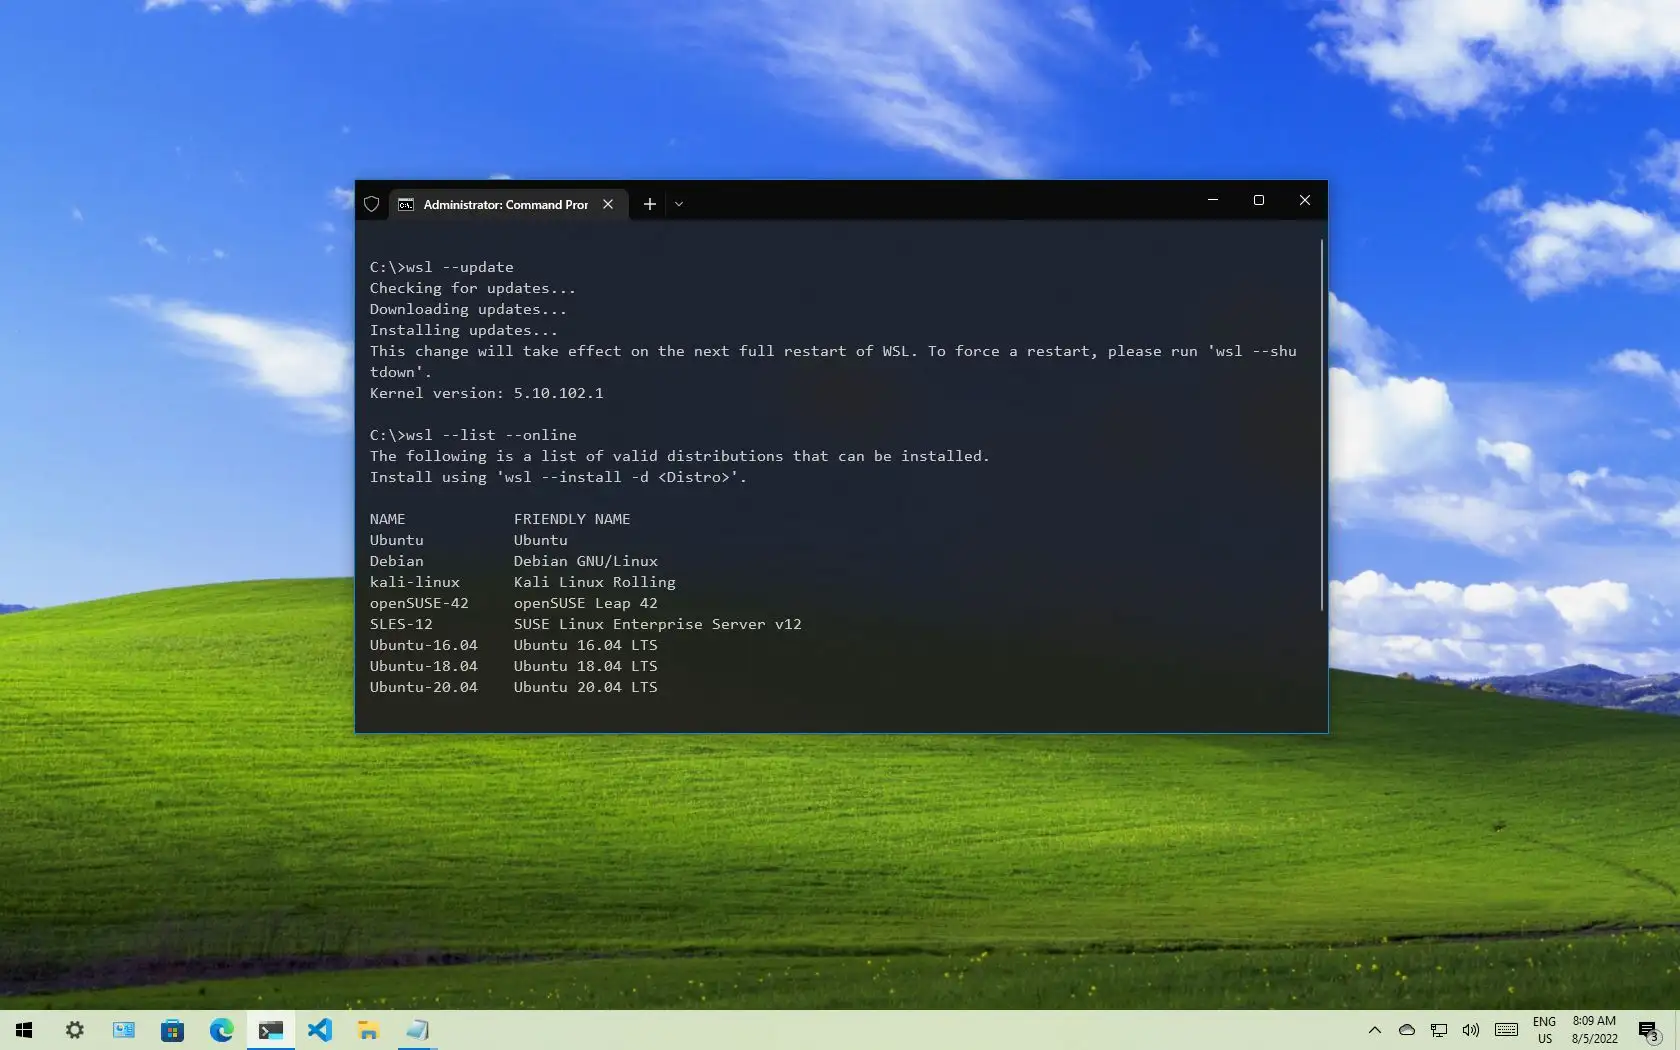The image size is (1680, 1050).
Task: Open File Explorer from the taskbar
Action: point(368,1031)
